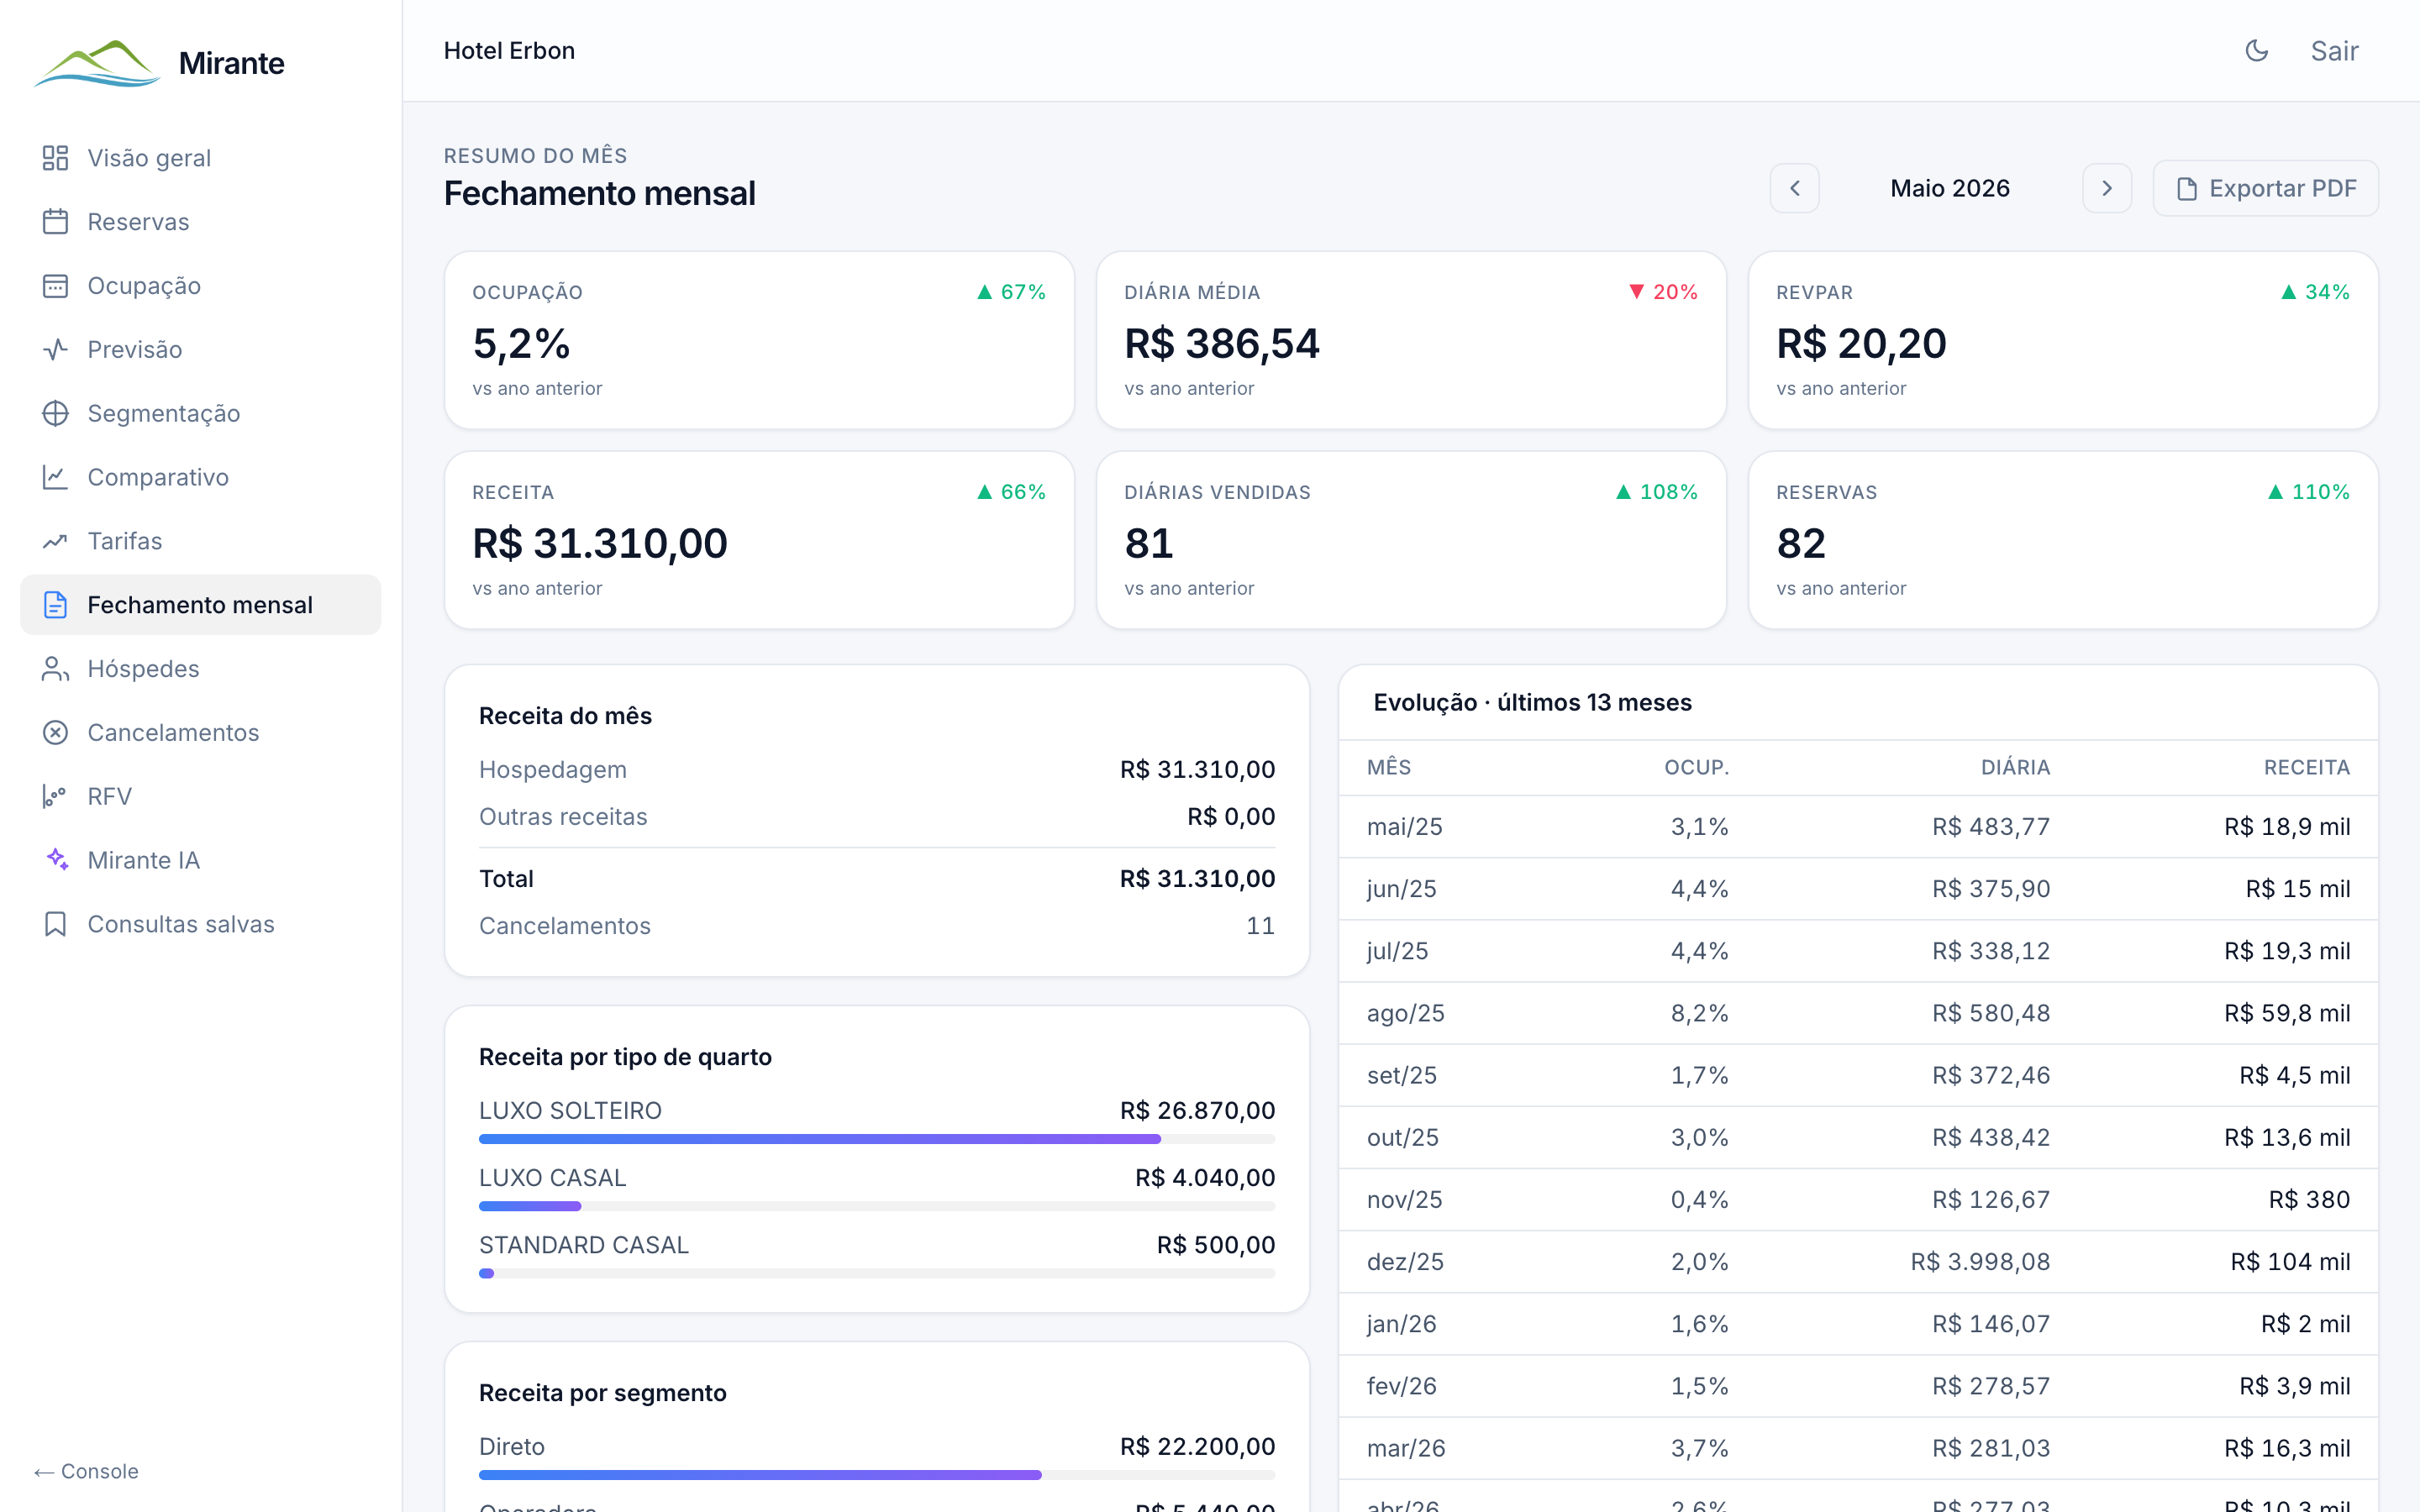Select the nov/25 table row
2420x1512 pixels.
click(1858, 1199)
